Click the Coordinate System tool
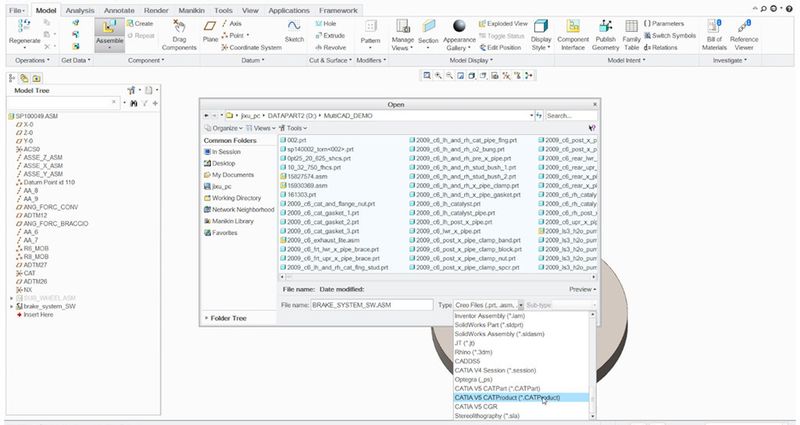Screen dimensions: 800x425 click(252, 47)
